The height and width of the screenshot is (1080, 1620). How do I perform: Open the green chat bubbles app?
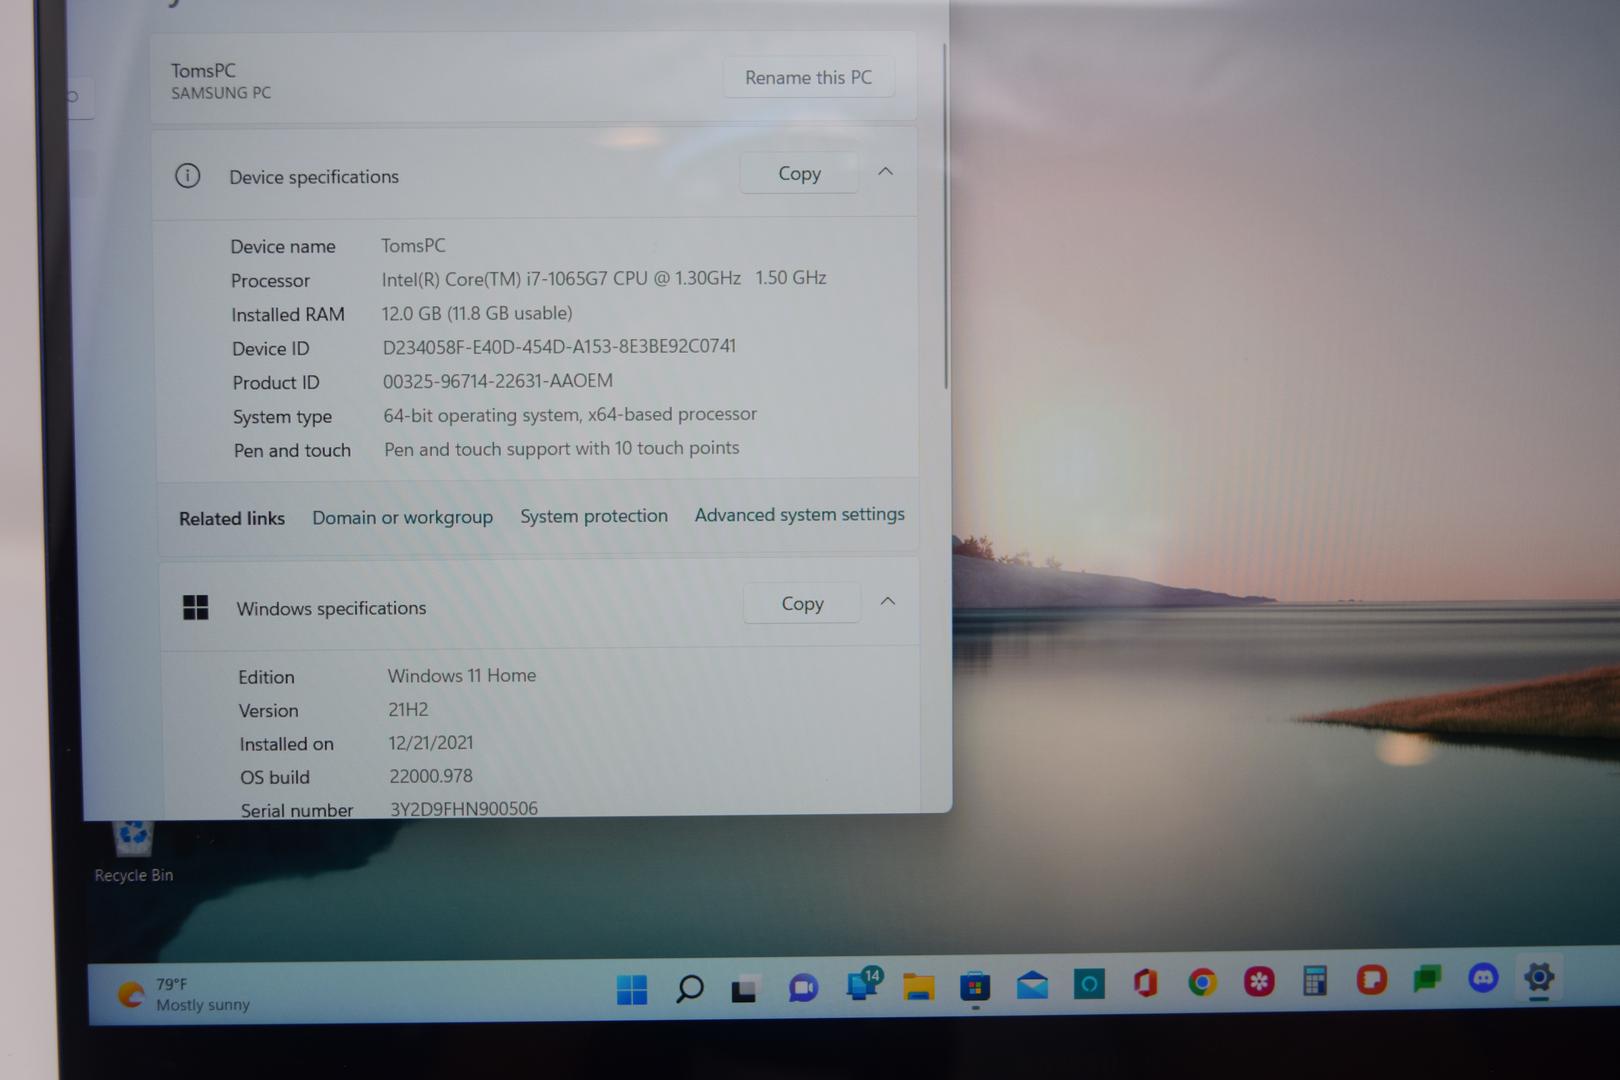click(1427, 979)
